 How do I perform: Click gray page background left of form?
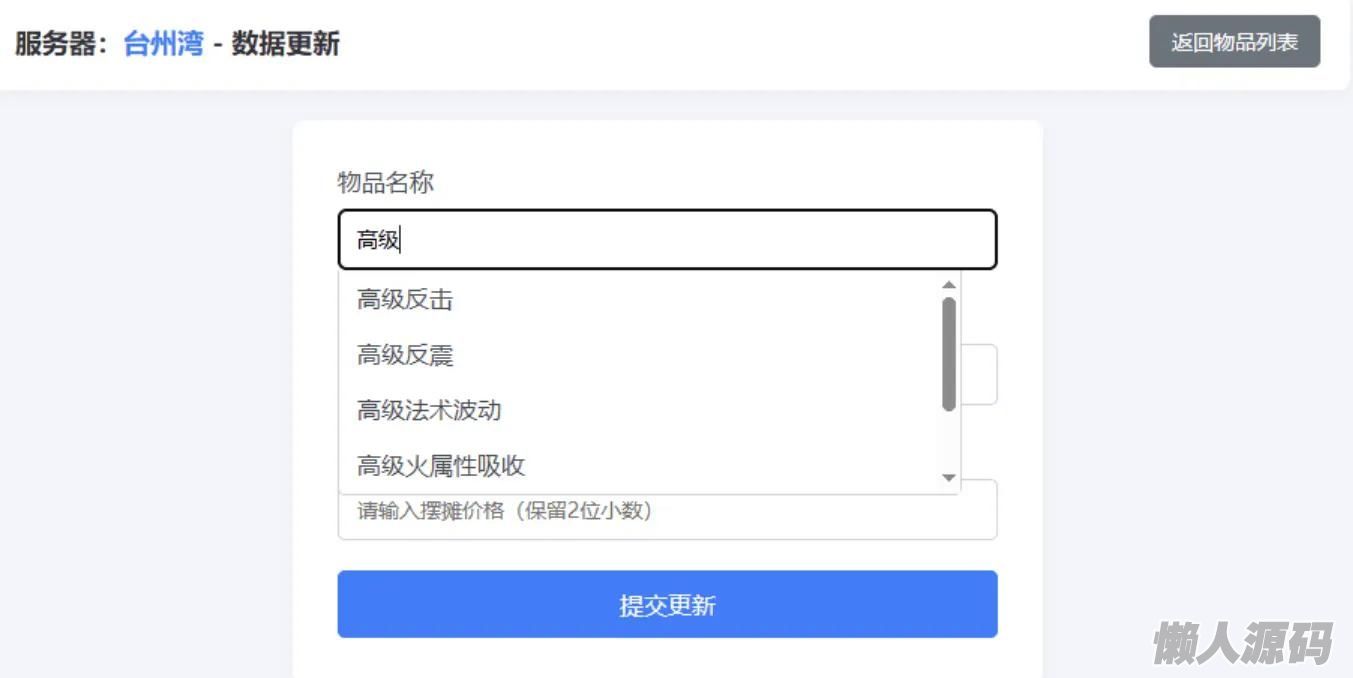[x=145, y=380]
